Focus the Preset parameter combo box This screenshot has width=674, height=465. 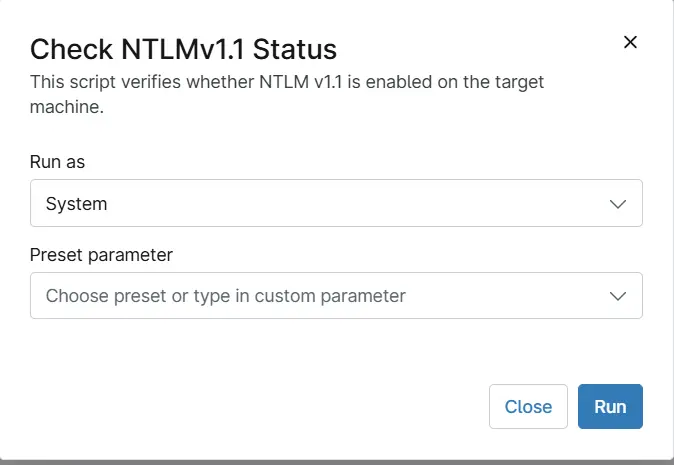[336, 296]
